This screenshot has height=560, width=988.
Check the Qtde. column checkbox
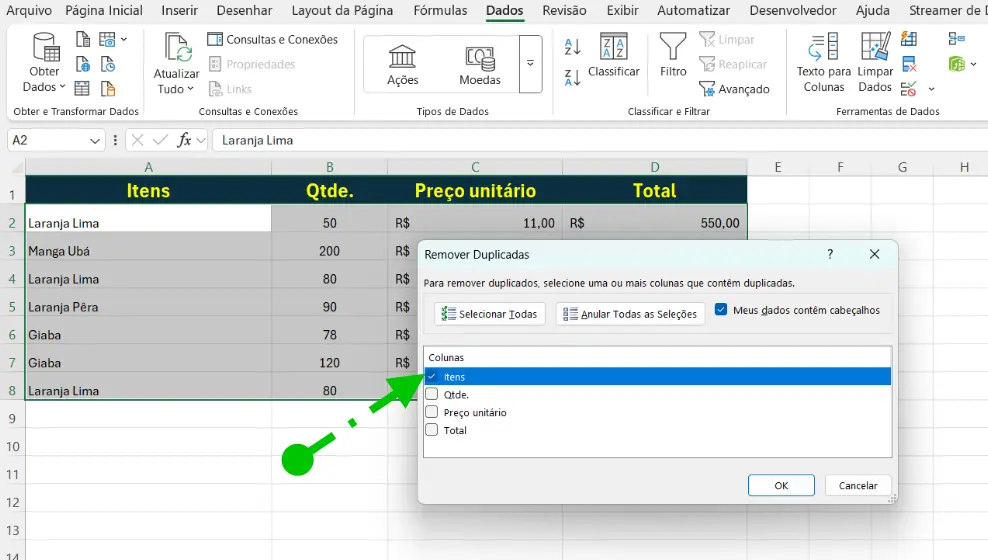tap(432, 394)
